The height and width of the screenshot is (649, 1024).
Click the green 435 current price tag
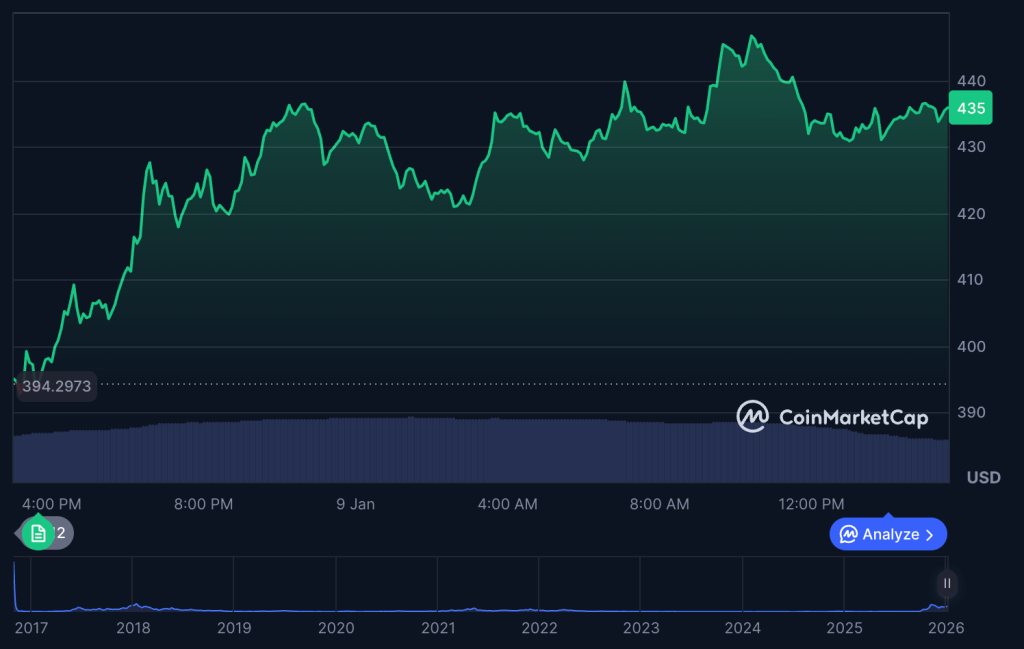pos(970,108)
